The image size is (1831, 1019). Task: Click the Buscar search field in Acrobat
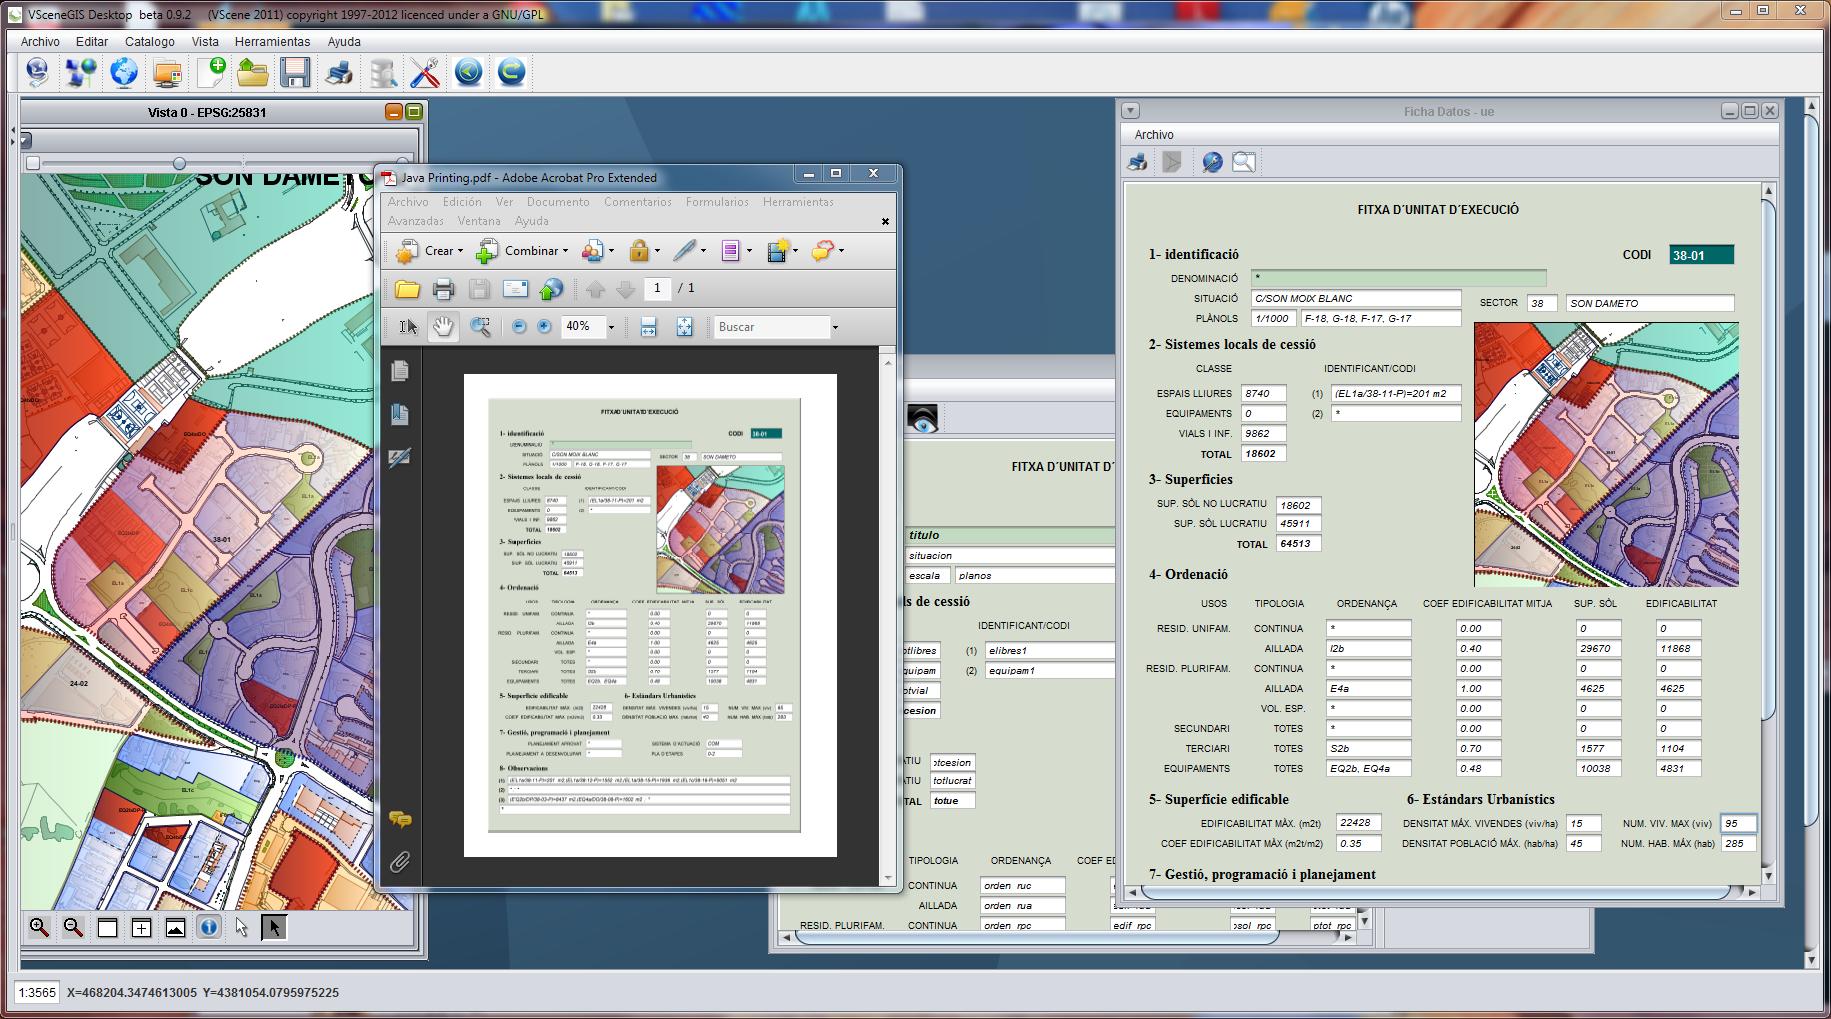(771, 327)
